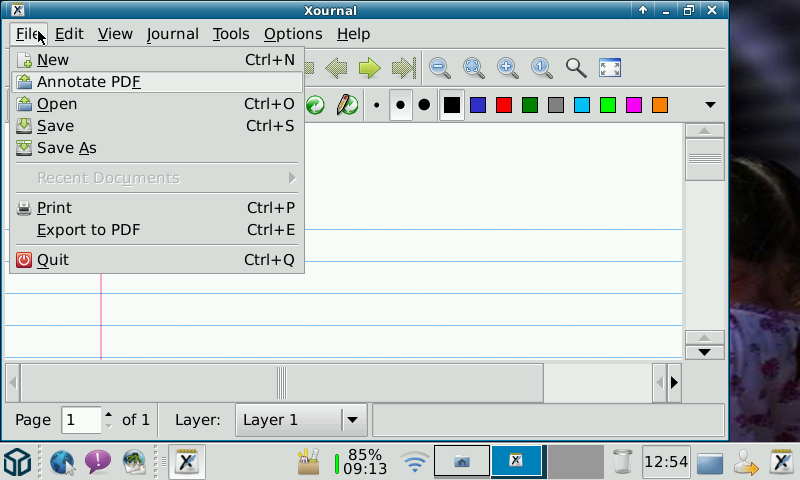Choose Print from the File menu
The height and width of the screenshot is (480, 800).
[157, 208]
